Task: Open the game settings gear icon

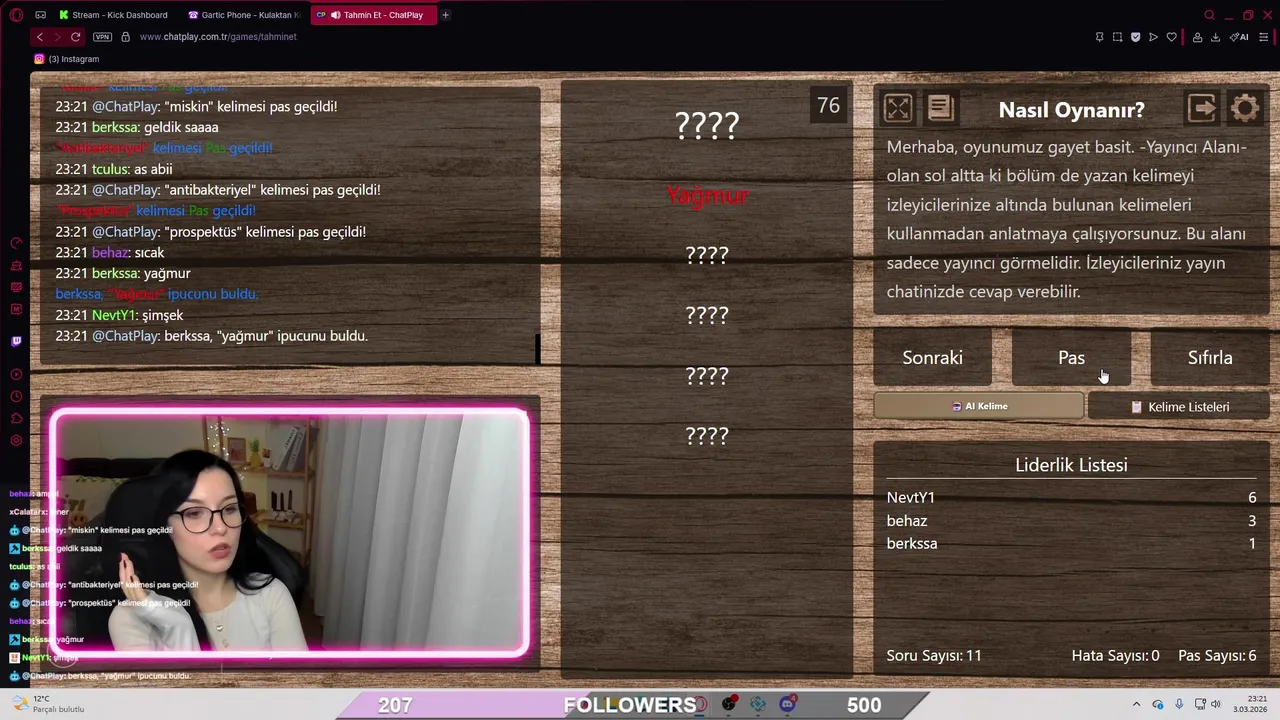Action: [x=1245, y=108]
